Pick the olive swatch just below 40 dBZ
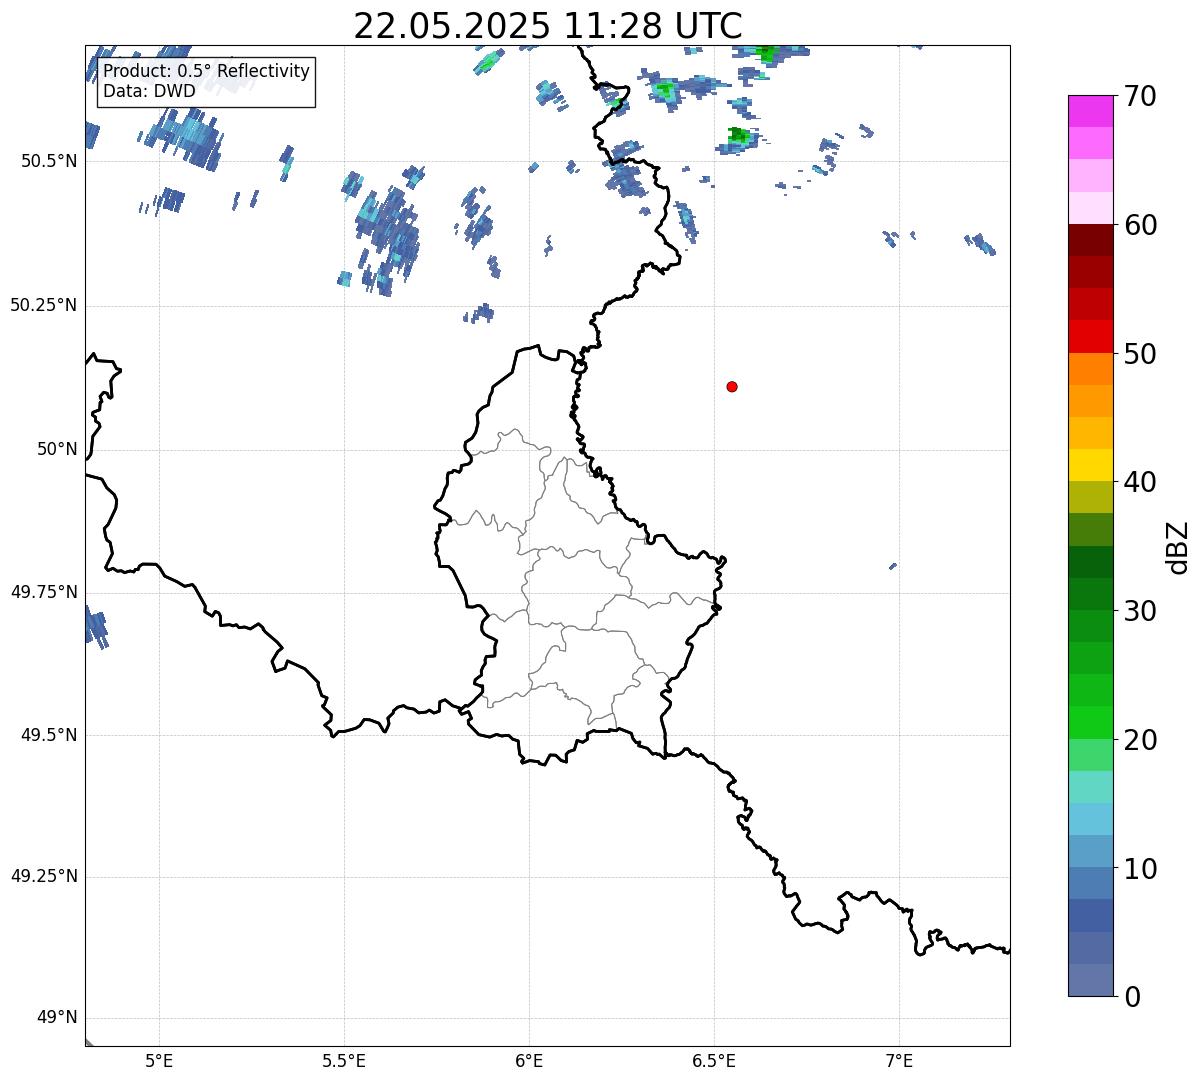This screenshot has height=1081, width=1202. click(1091, 497)
